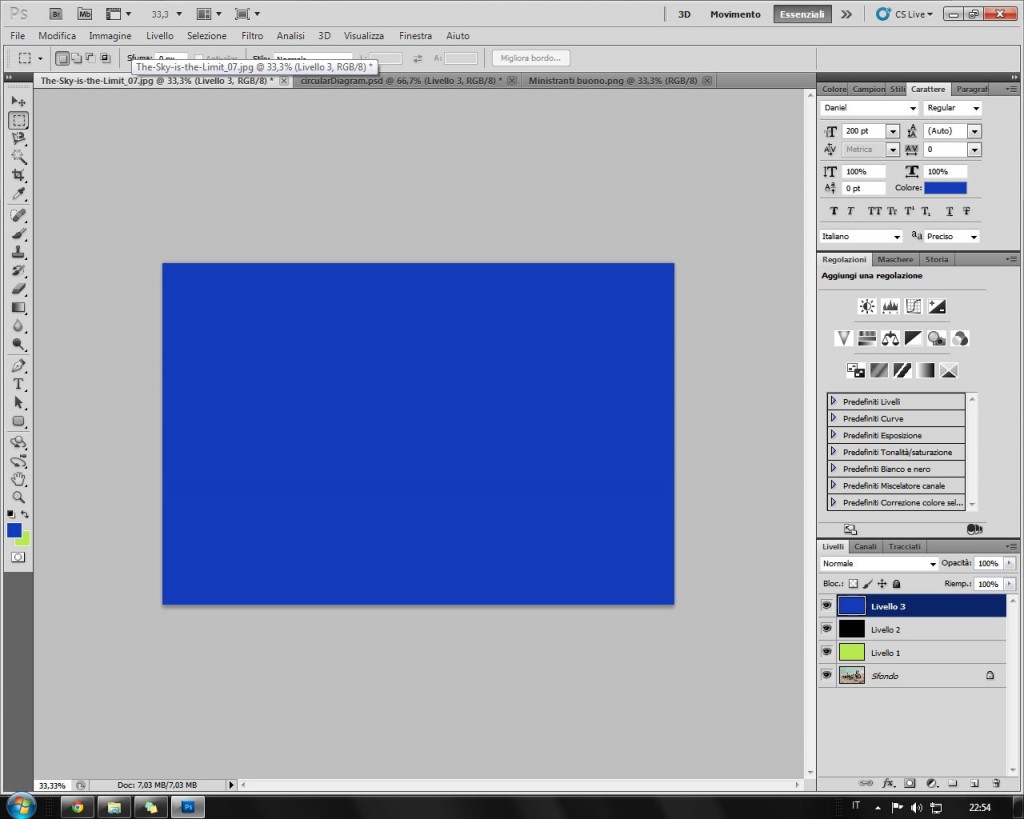The width and height of the screenshot is (1024, 819).
Task: Select the Pen tool
Action: click(18, 365)
